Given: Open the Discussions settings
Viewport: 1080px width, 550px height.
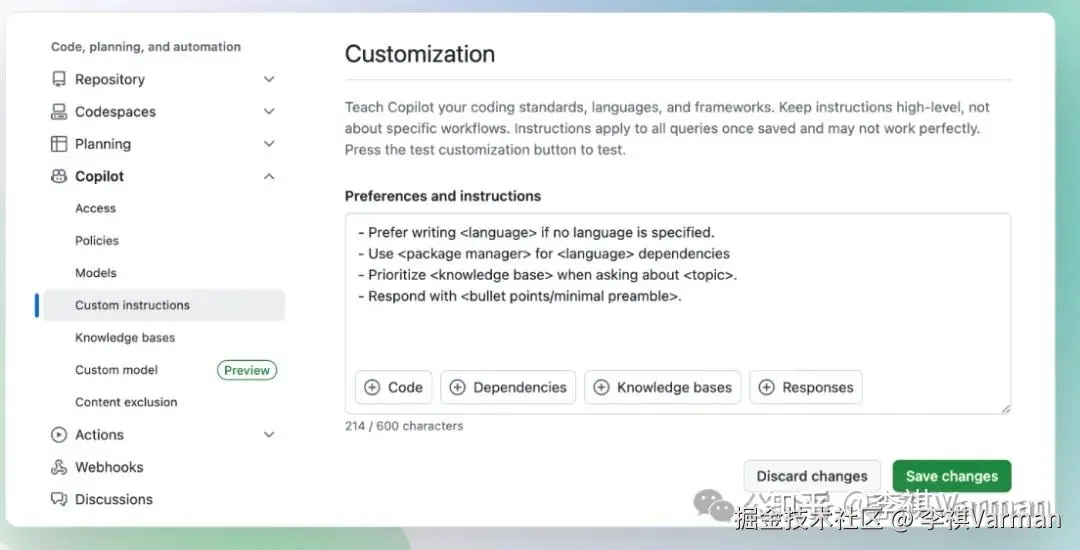Looking at the screenshot, I should tap(114, 499).
